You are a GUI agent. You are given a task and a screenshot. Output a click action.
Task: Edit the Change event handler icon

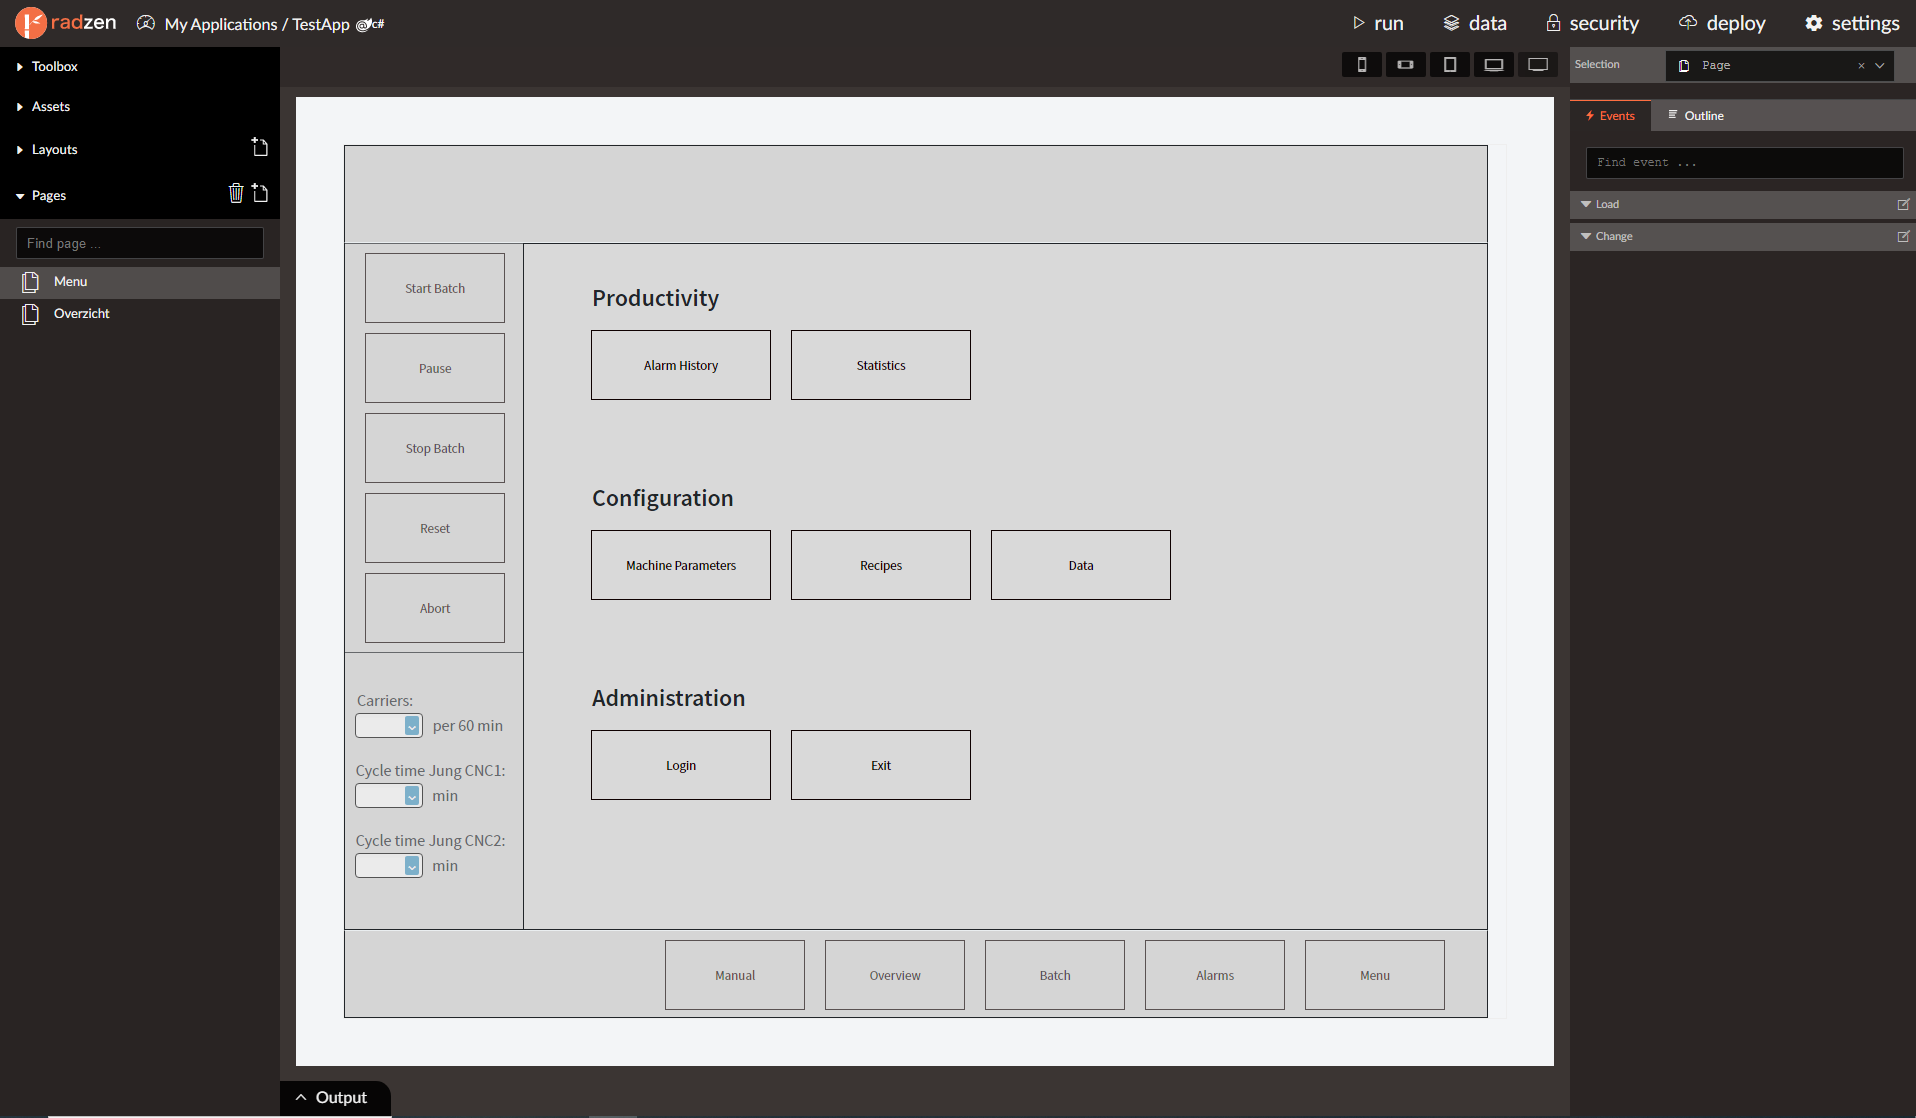(x=1903, y=236)
